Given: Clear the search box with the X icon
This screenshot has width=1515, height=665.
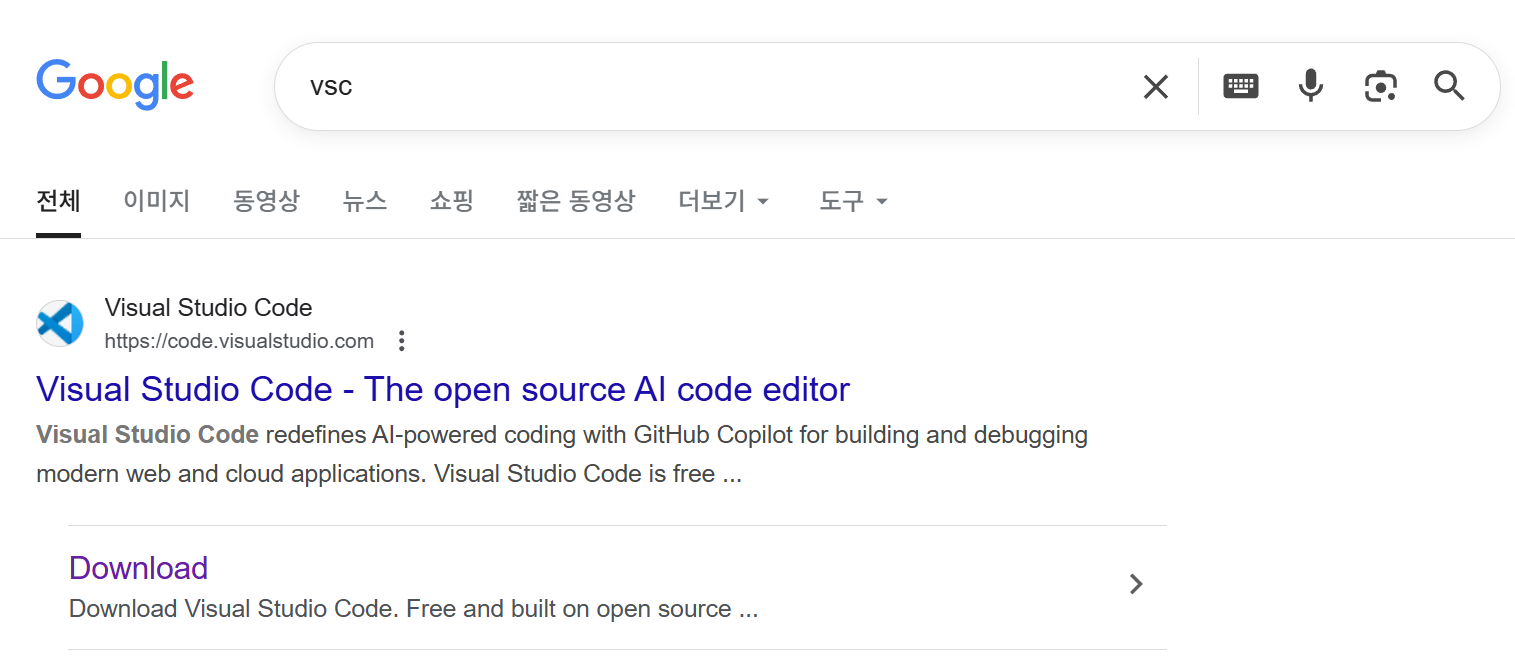Looking at the screenshot, I should click(1156, 87).
